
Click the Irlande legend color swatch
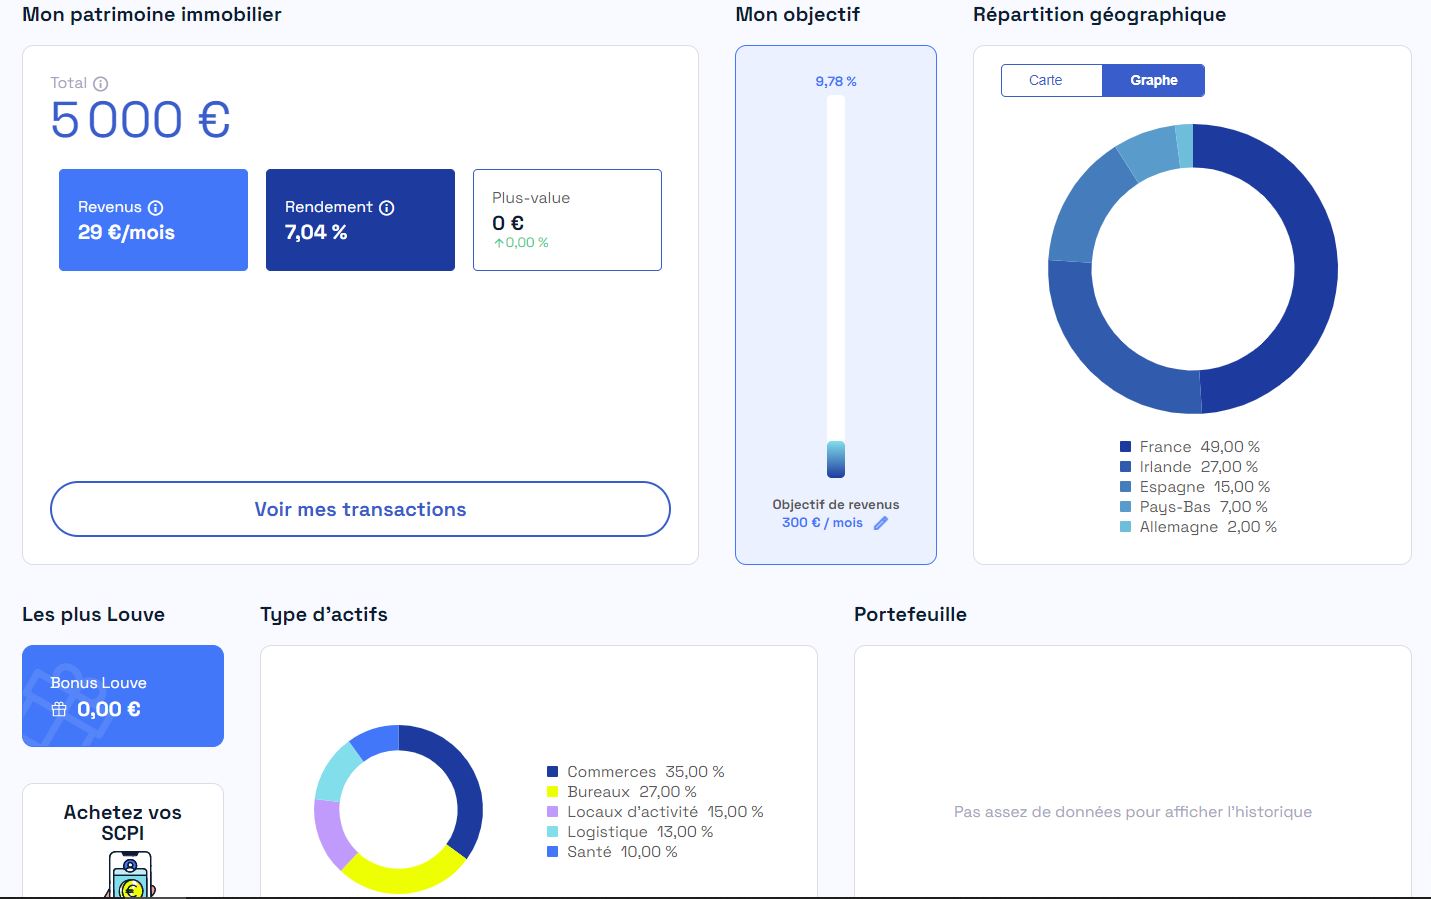point(1125,467)
